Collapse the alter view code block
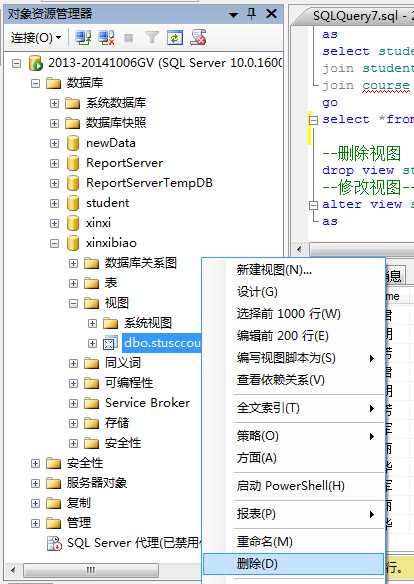Screen dimensions: 414x584 tap(313, 205)
